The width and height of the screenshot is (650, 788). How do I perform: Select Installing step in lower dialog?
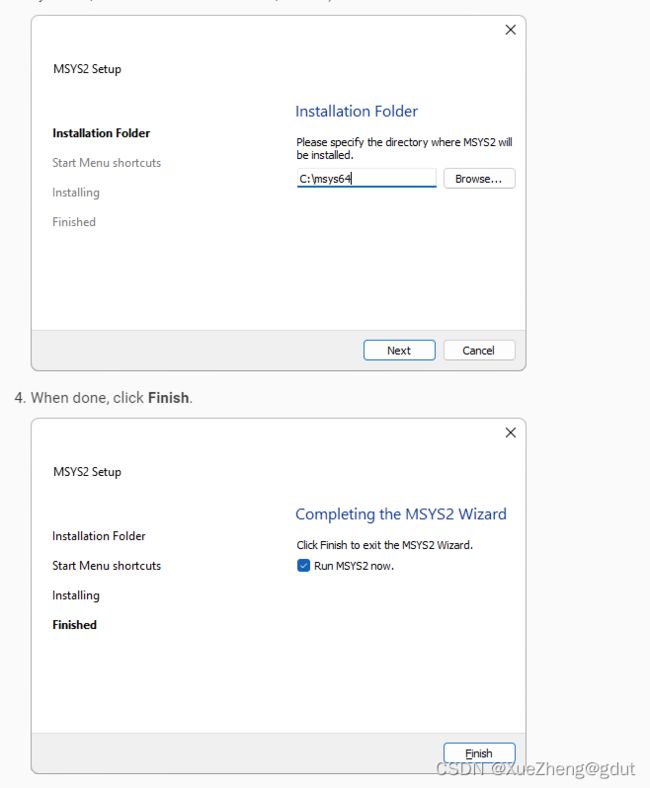point(76,595)
